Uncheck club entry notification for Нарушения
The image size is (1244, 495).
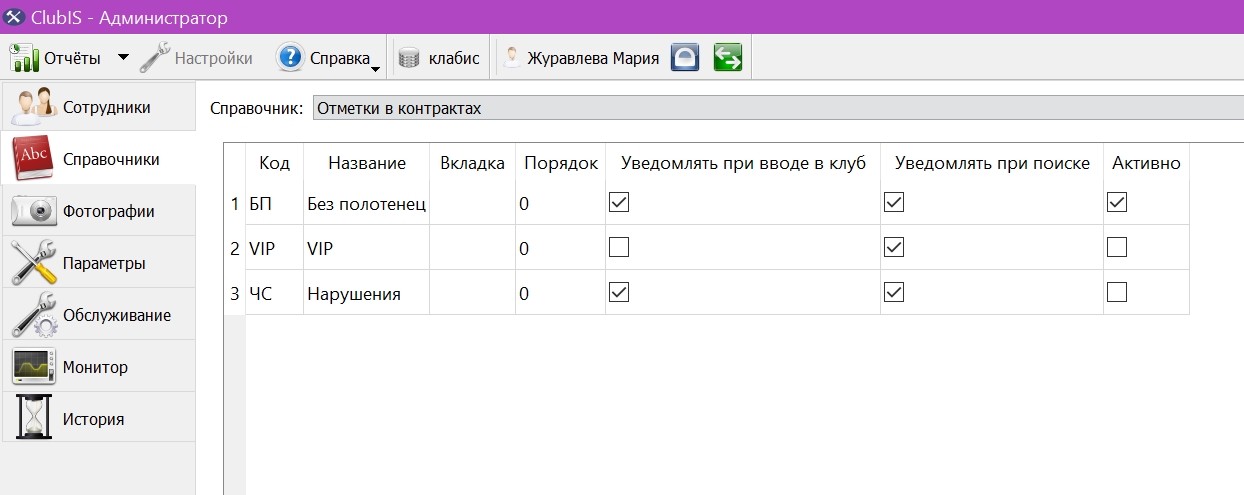click(x=619, y=292)
